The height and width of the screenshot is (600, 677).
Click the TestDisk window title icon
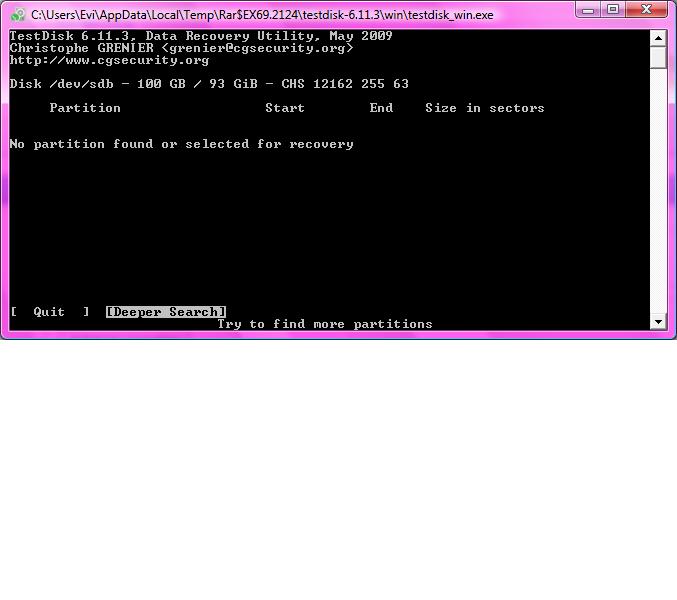coord(18,15)
